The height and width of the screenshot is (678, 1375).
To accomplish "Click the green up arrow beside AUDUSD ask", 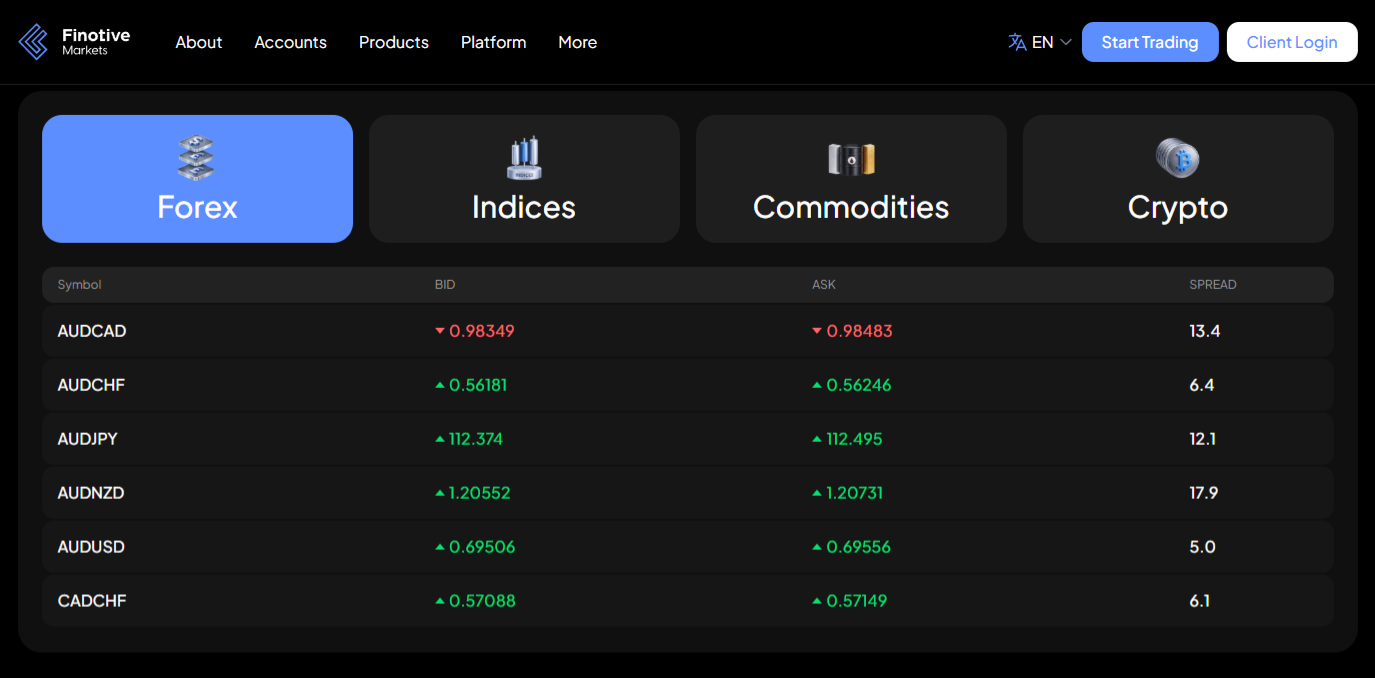I will 817,547.
